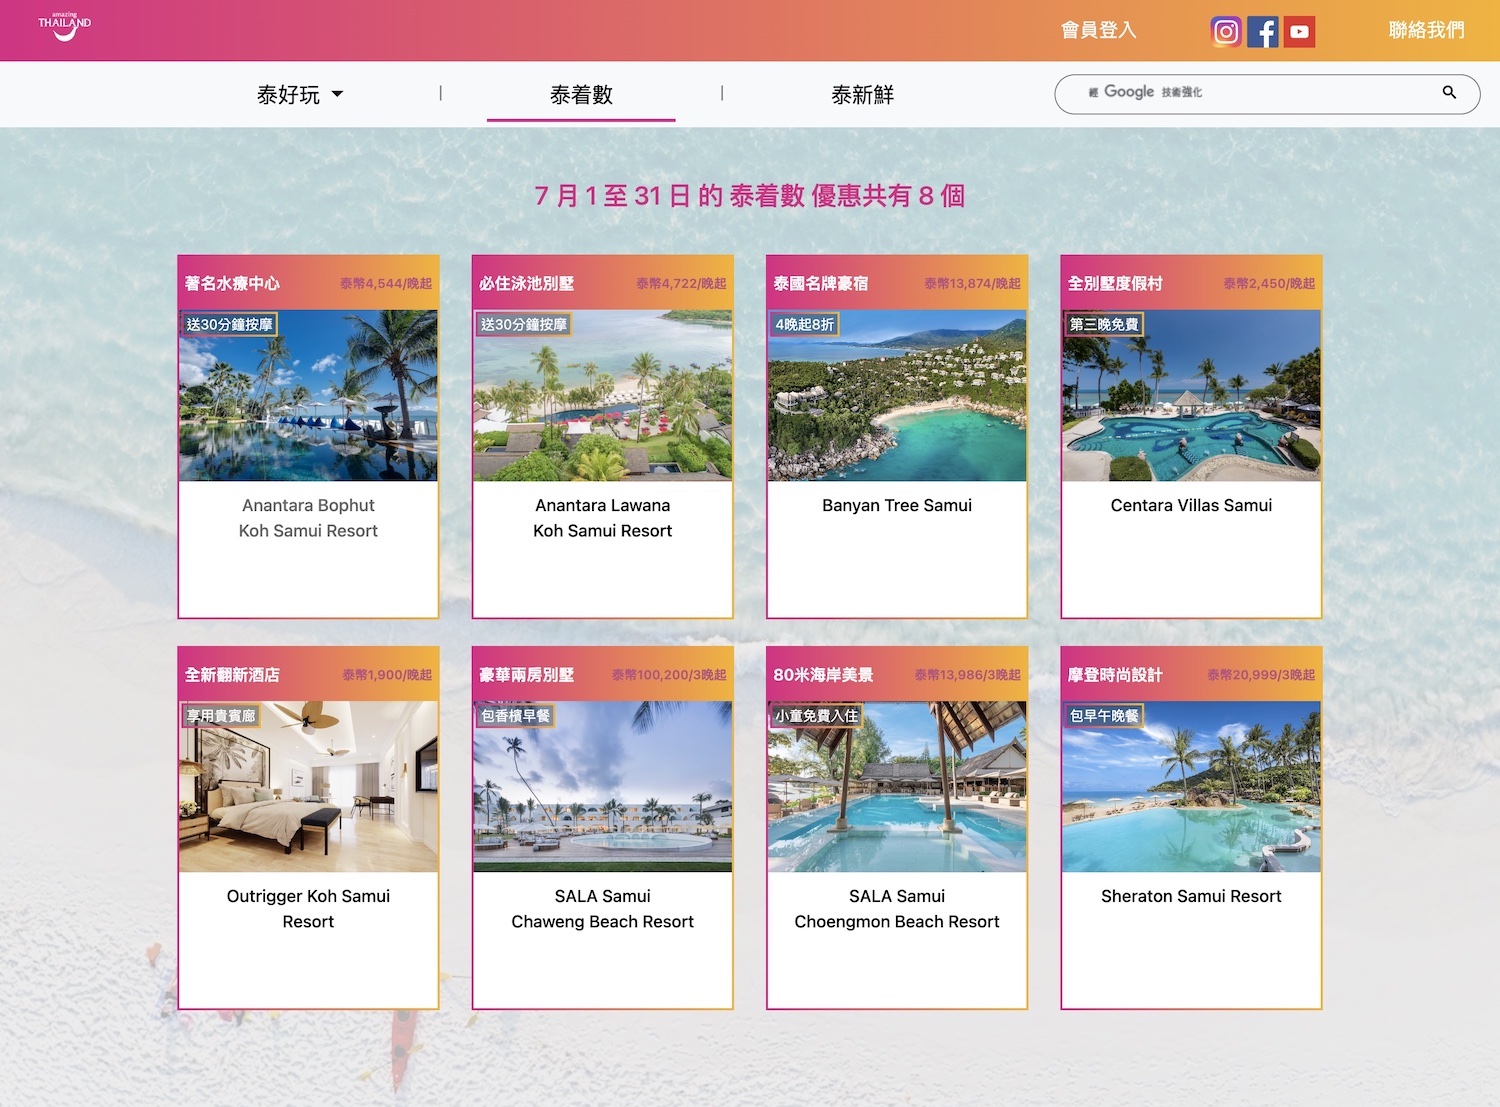Click the 泰幣2,450/晚起 price
Screen dimensions: 1500x1107
click(x=1269, y=284)
